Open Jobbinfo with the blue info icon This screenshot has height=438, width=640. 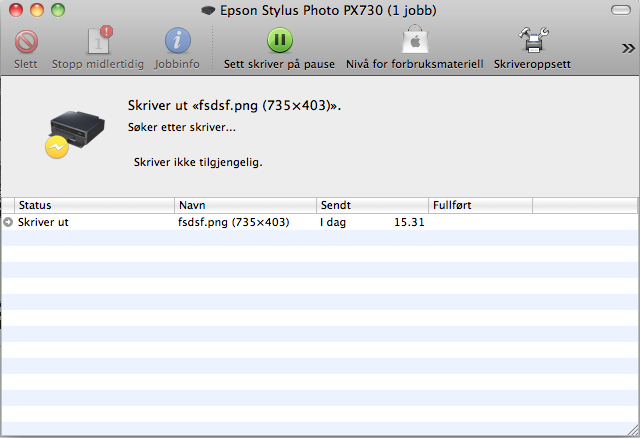click(178, 41)
